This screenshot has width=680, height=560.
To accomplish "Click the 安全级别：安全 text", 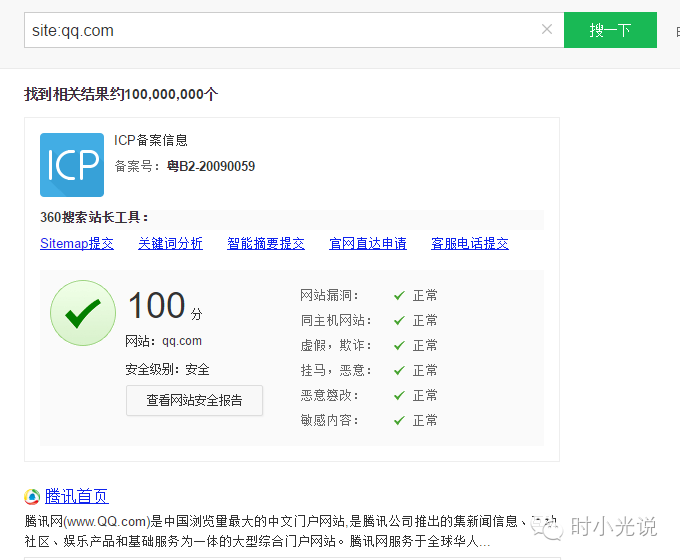I will pos(167,370).
